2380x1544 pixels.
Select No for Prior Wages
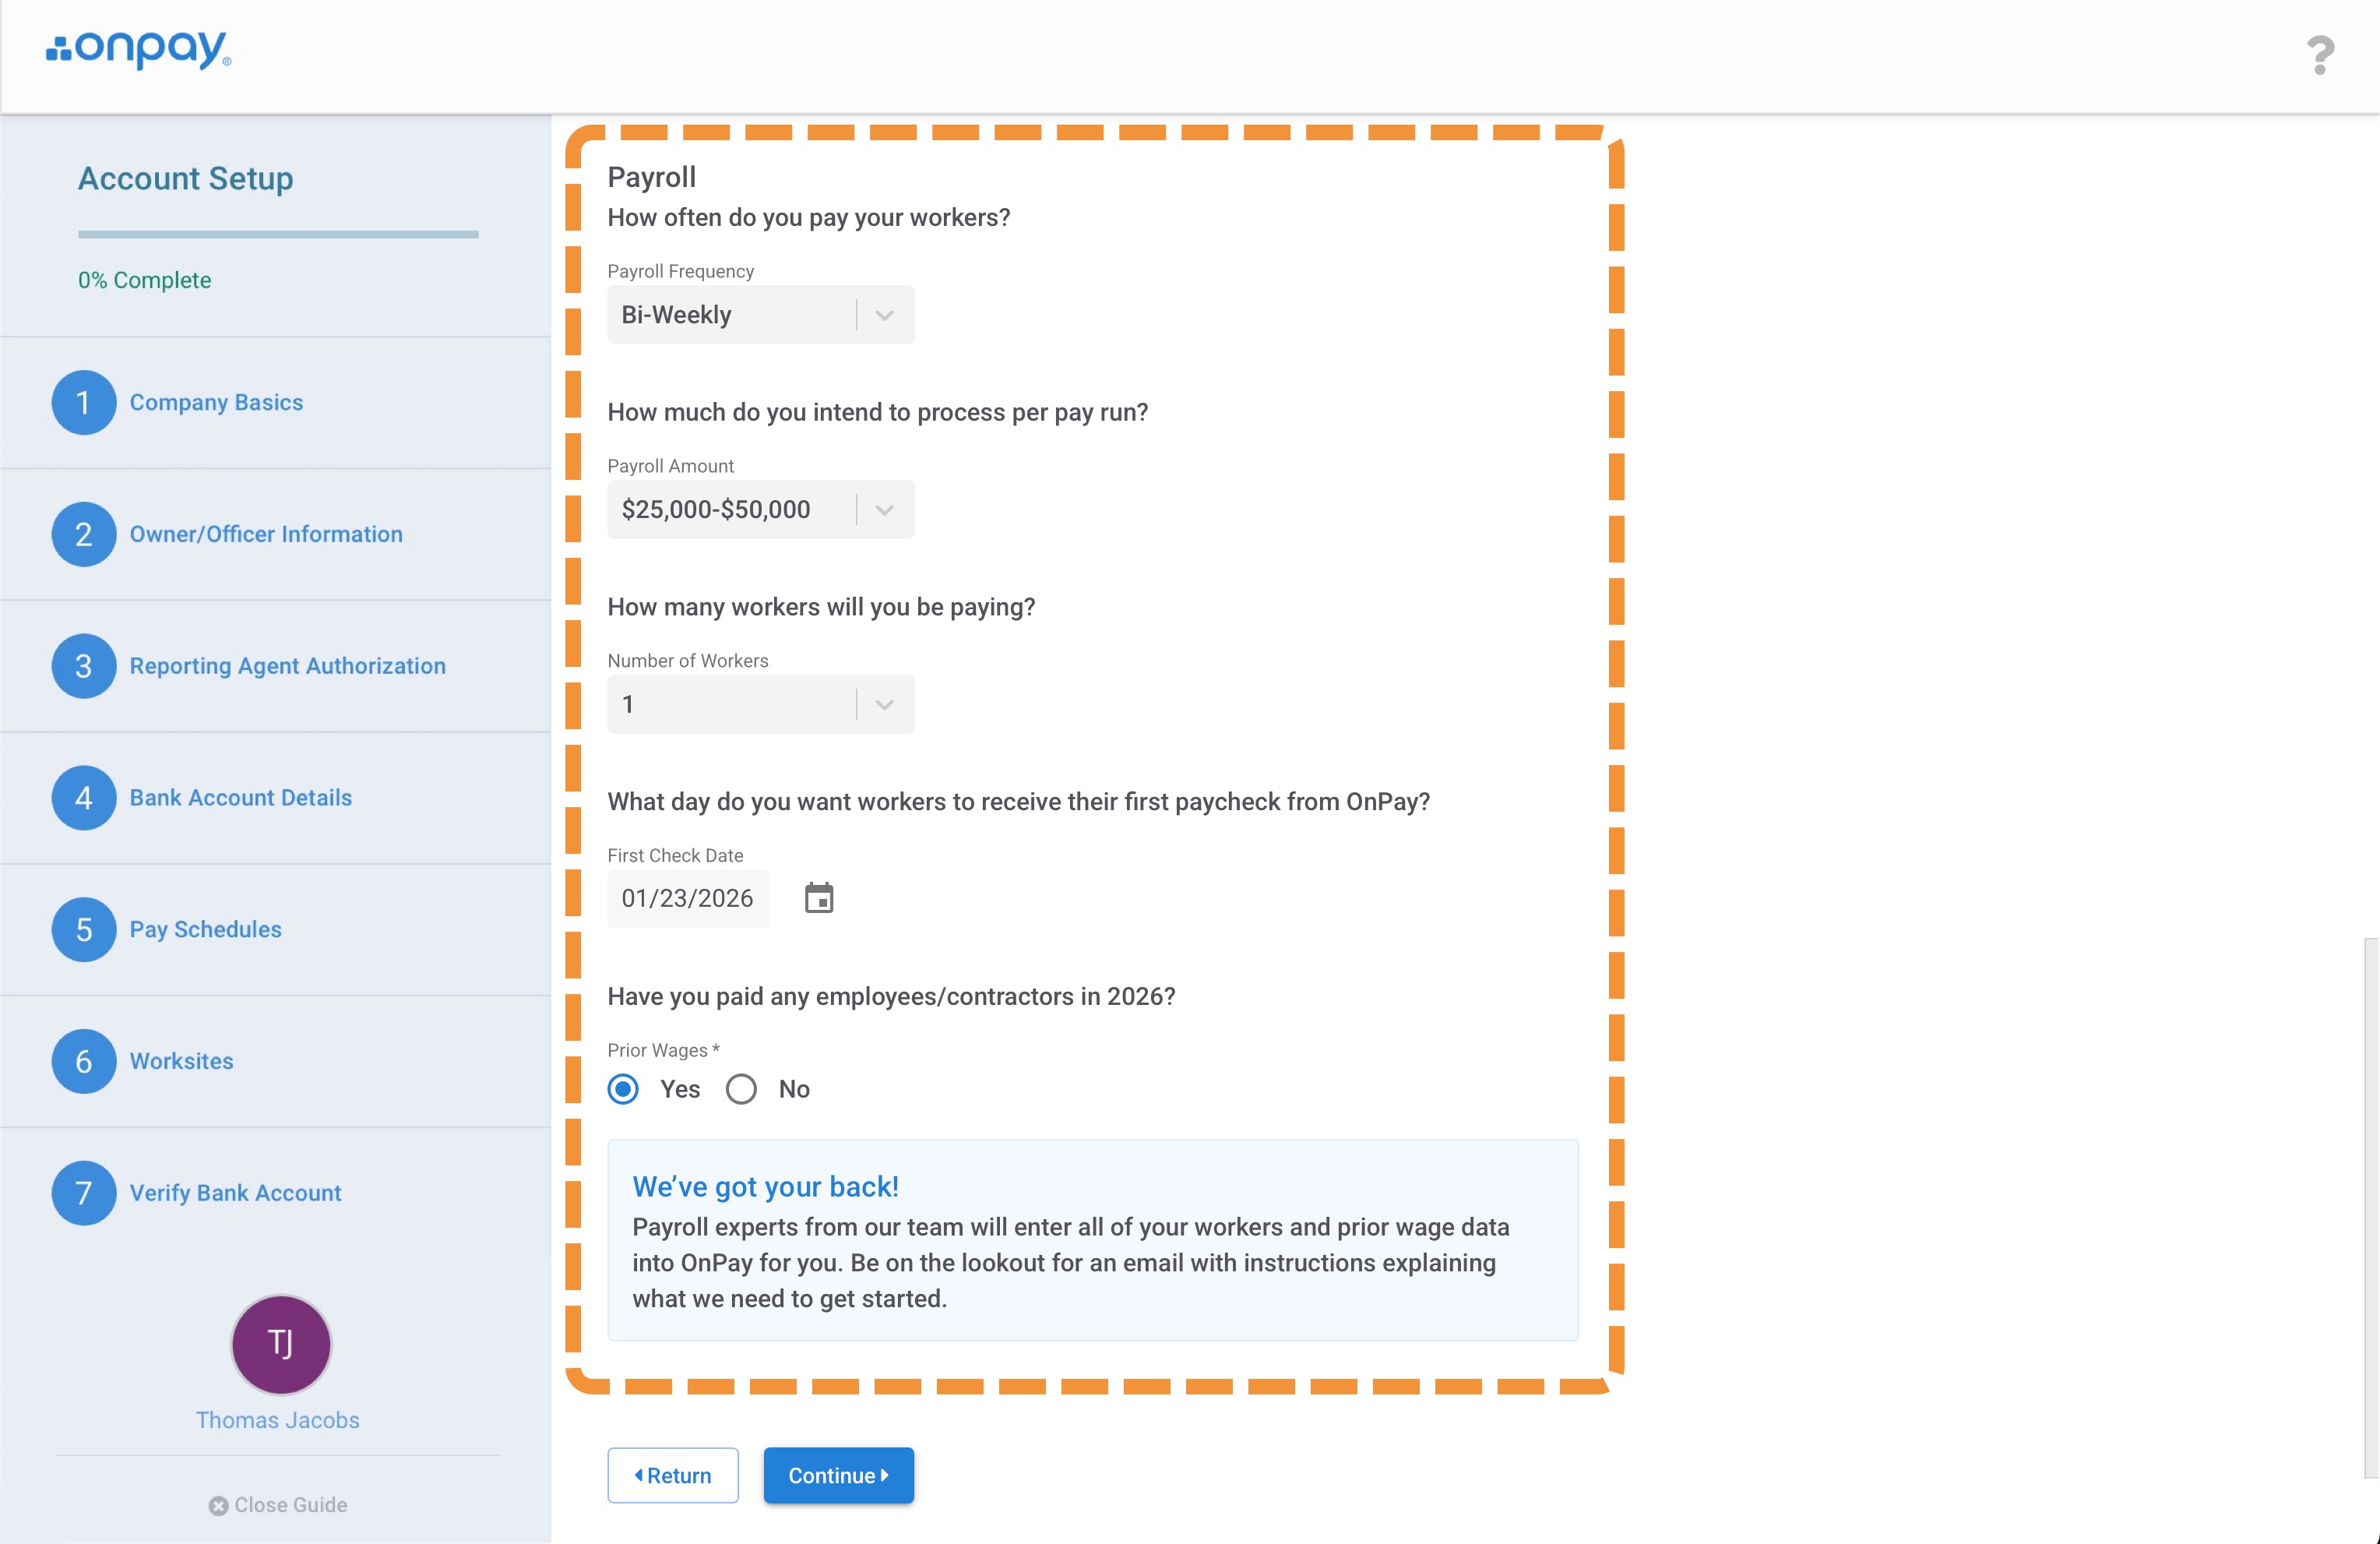tap(741, 1089)
